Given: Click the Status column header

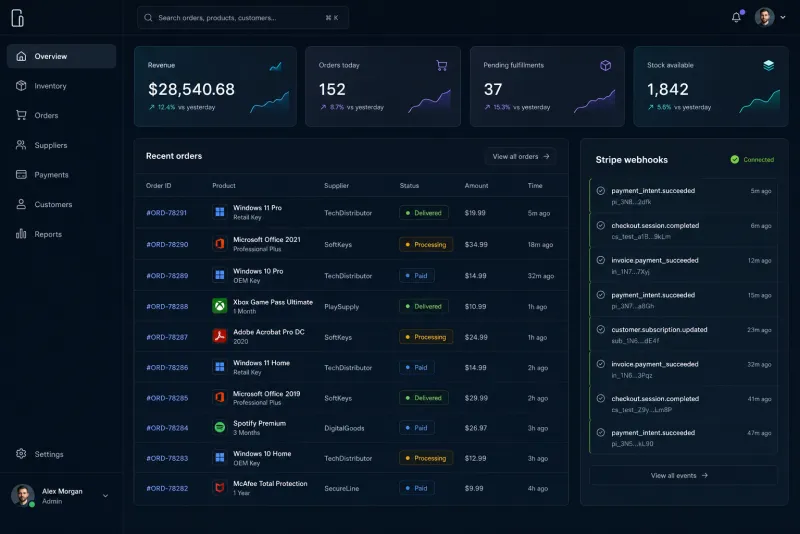Looking at the screenshot, I should 409,186.
